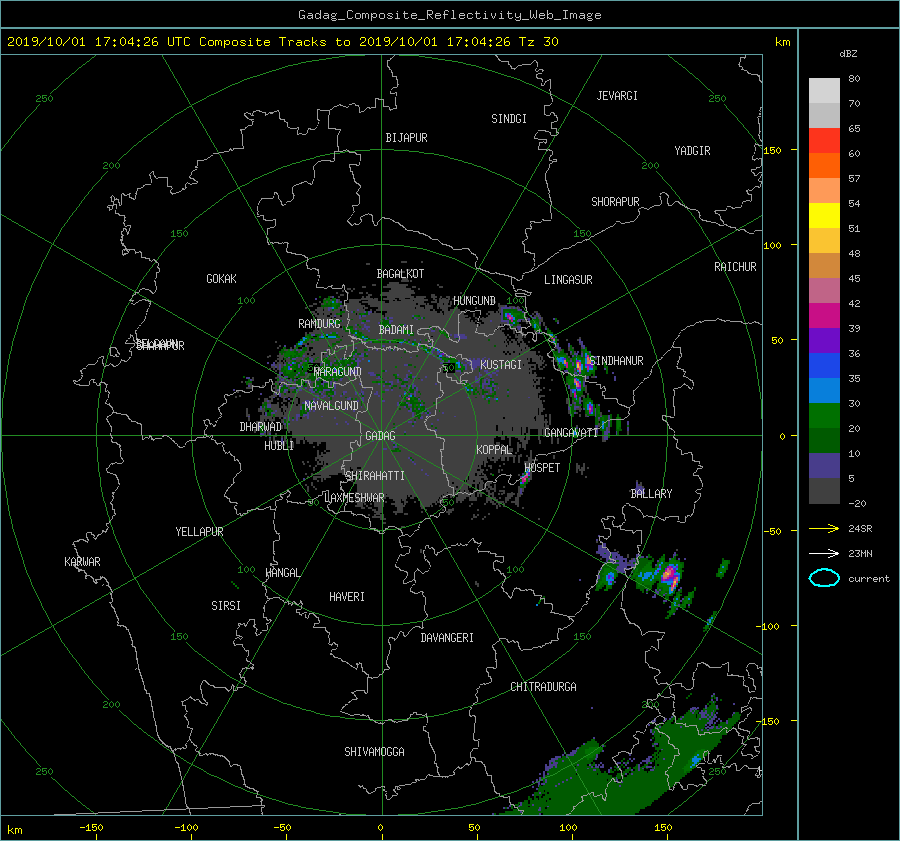Select the 'HANGAL' city label

pos(282,573)
